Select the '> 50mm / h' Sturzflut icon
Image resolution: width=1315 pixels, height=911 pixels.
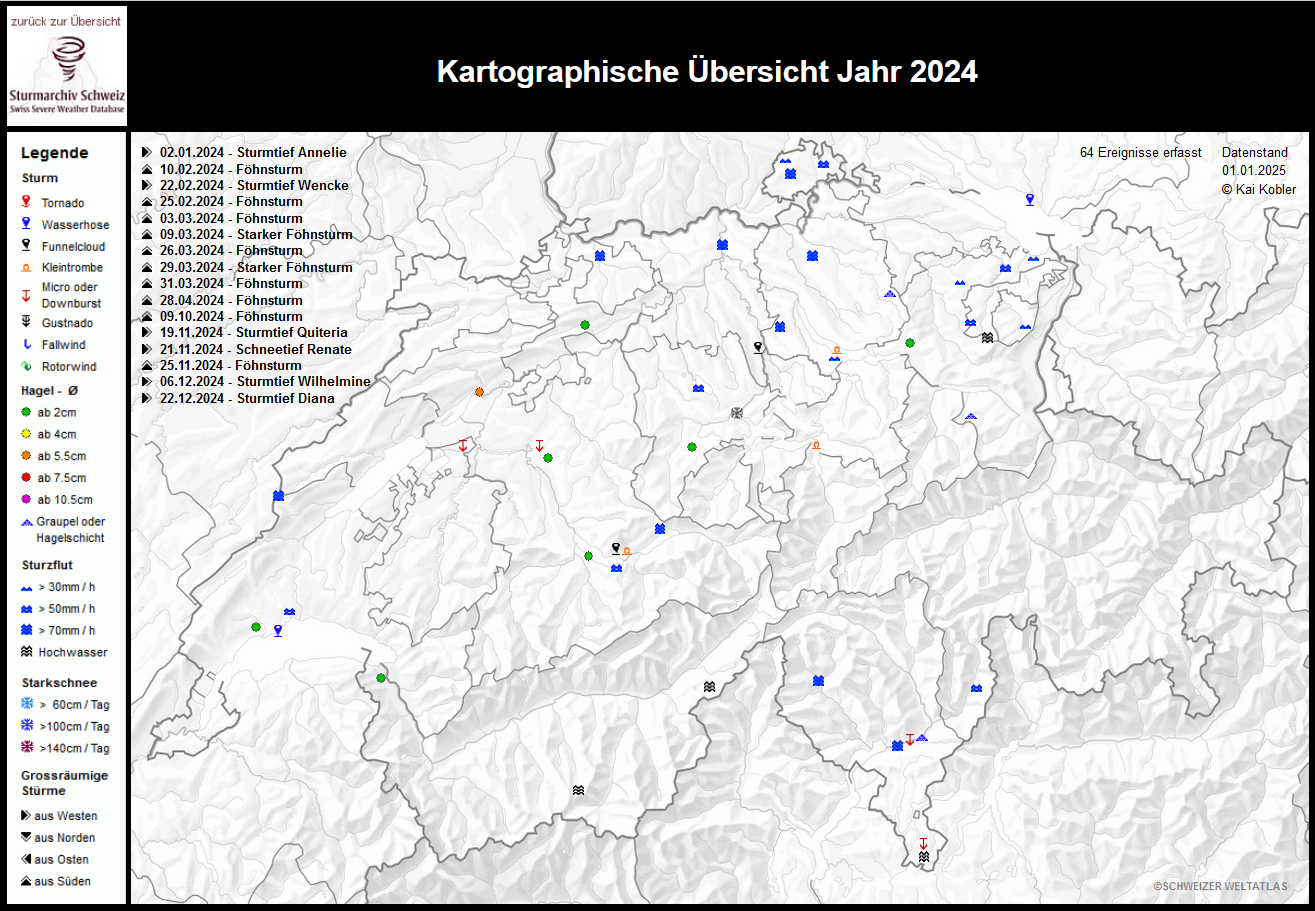click(26, 609)
